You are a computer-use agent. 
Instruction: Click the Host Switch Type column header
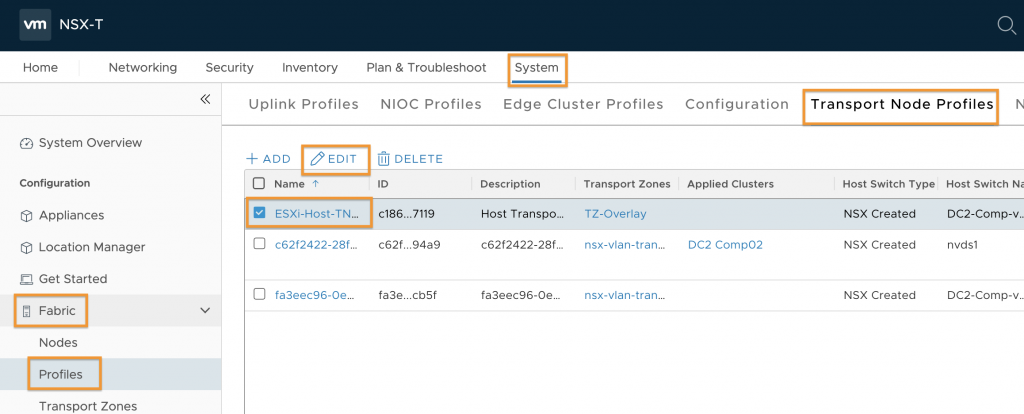(889, 184)
